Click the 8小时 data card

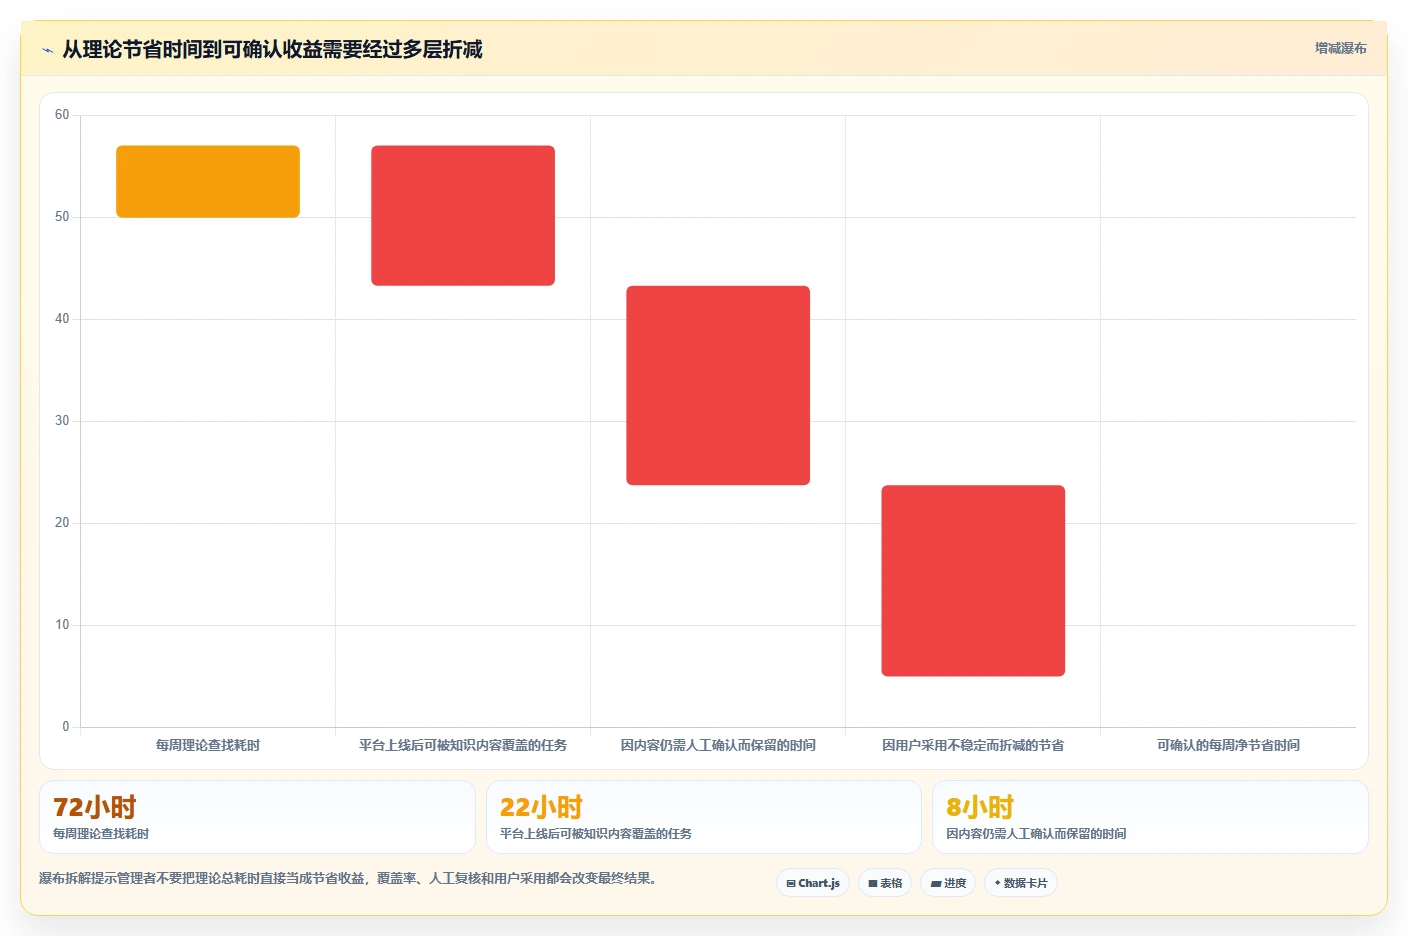pyautogui.click(x=1150, y=817)
